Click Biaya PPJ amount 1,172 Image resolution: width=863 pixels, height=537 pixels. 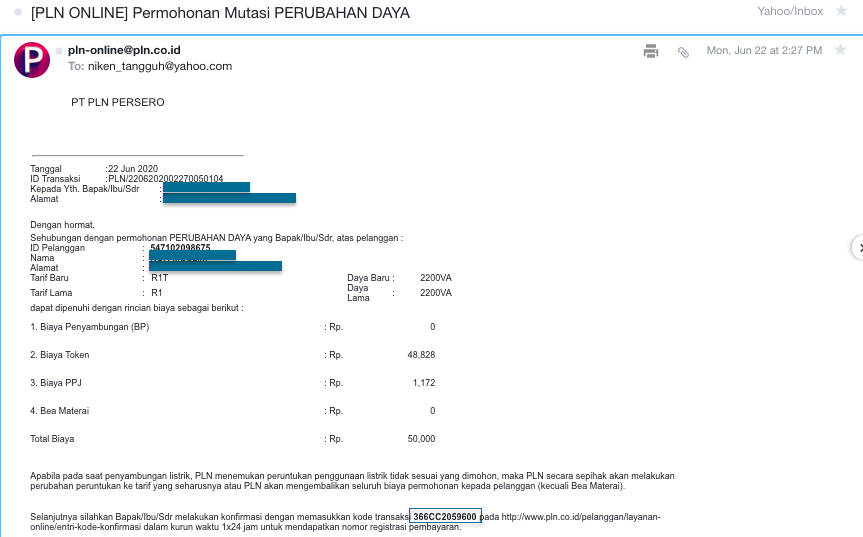click(x=424, y=383)
